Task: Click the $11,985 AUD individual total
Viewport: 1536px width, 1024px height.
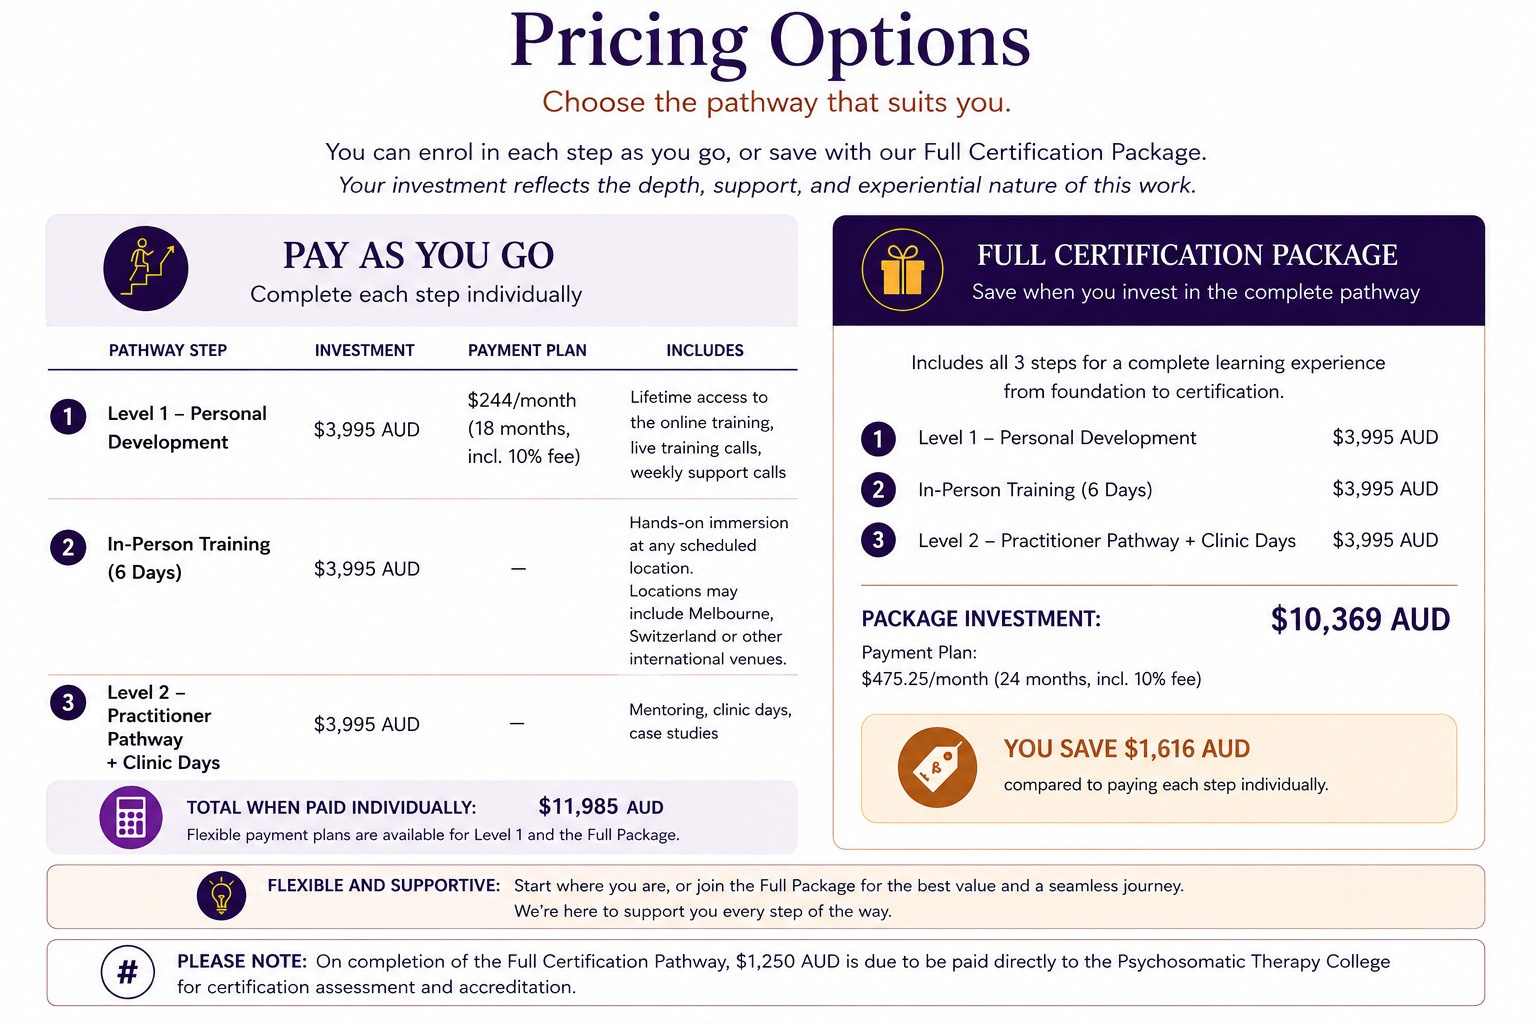Action: pos(601,807)
